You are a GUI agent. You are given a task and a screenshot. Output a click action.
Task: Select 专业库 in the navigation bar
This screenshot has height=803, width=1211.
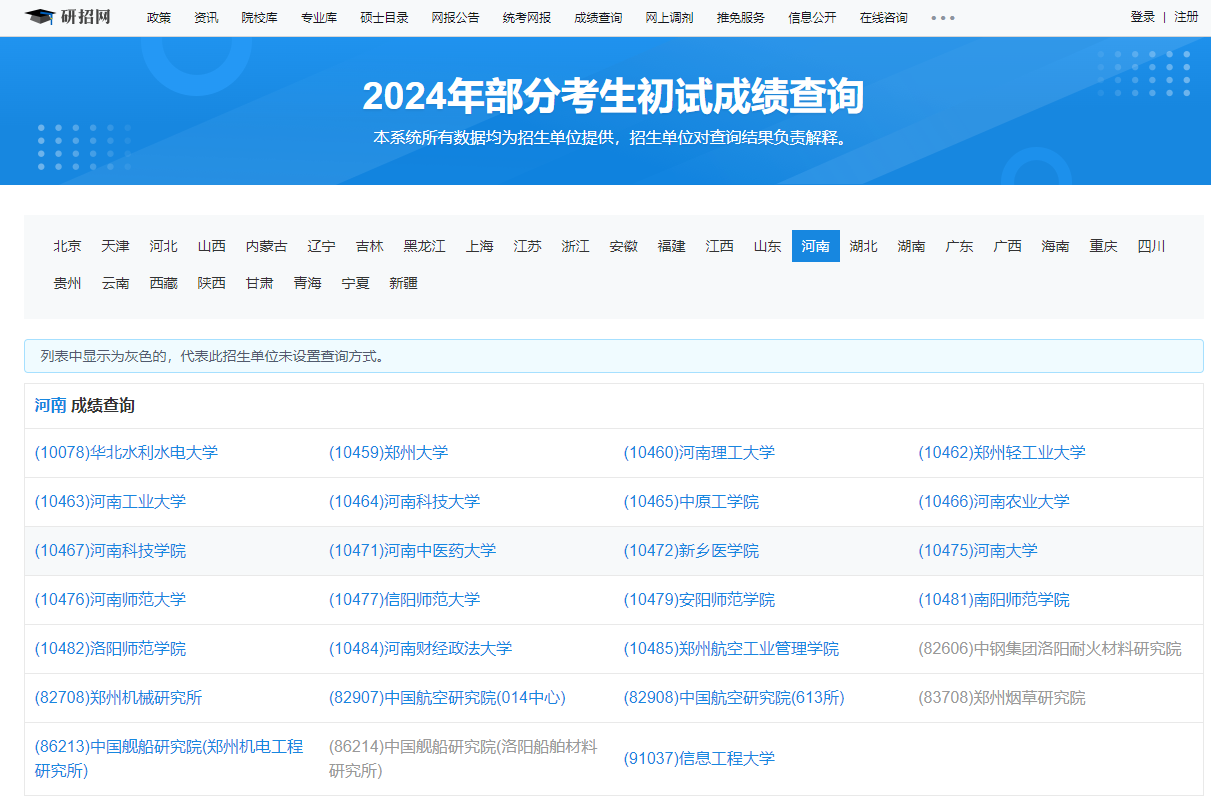click(x=319, y=18)
